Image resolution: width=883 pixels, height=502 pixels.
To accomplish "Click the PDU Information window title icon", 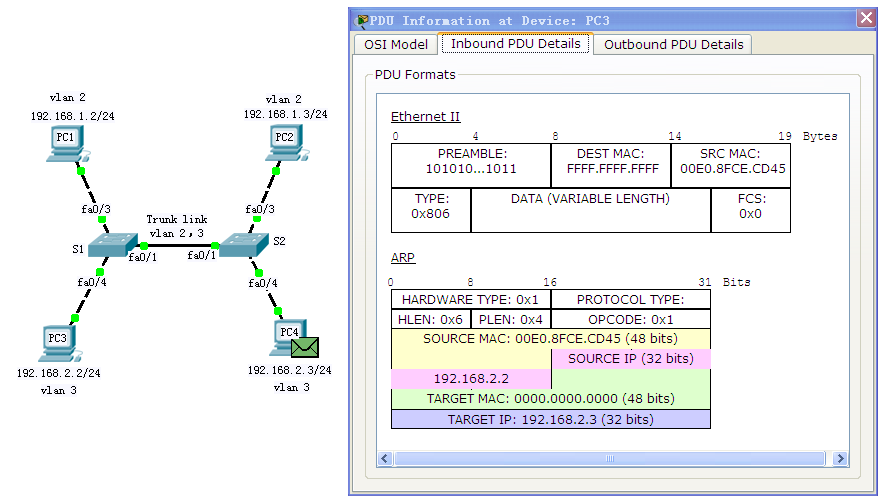I will 361,20.
